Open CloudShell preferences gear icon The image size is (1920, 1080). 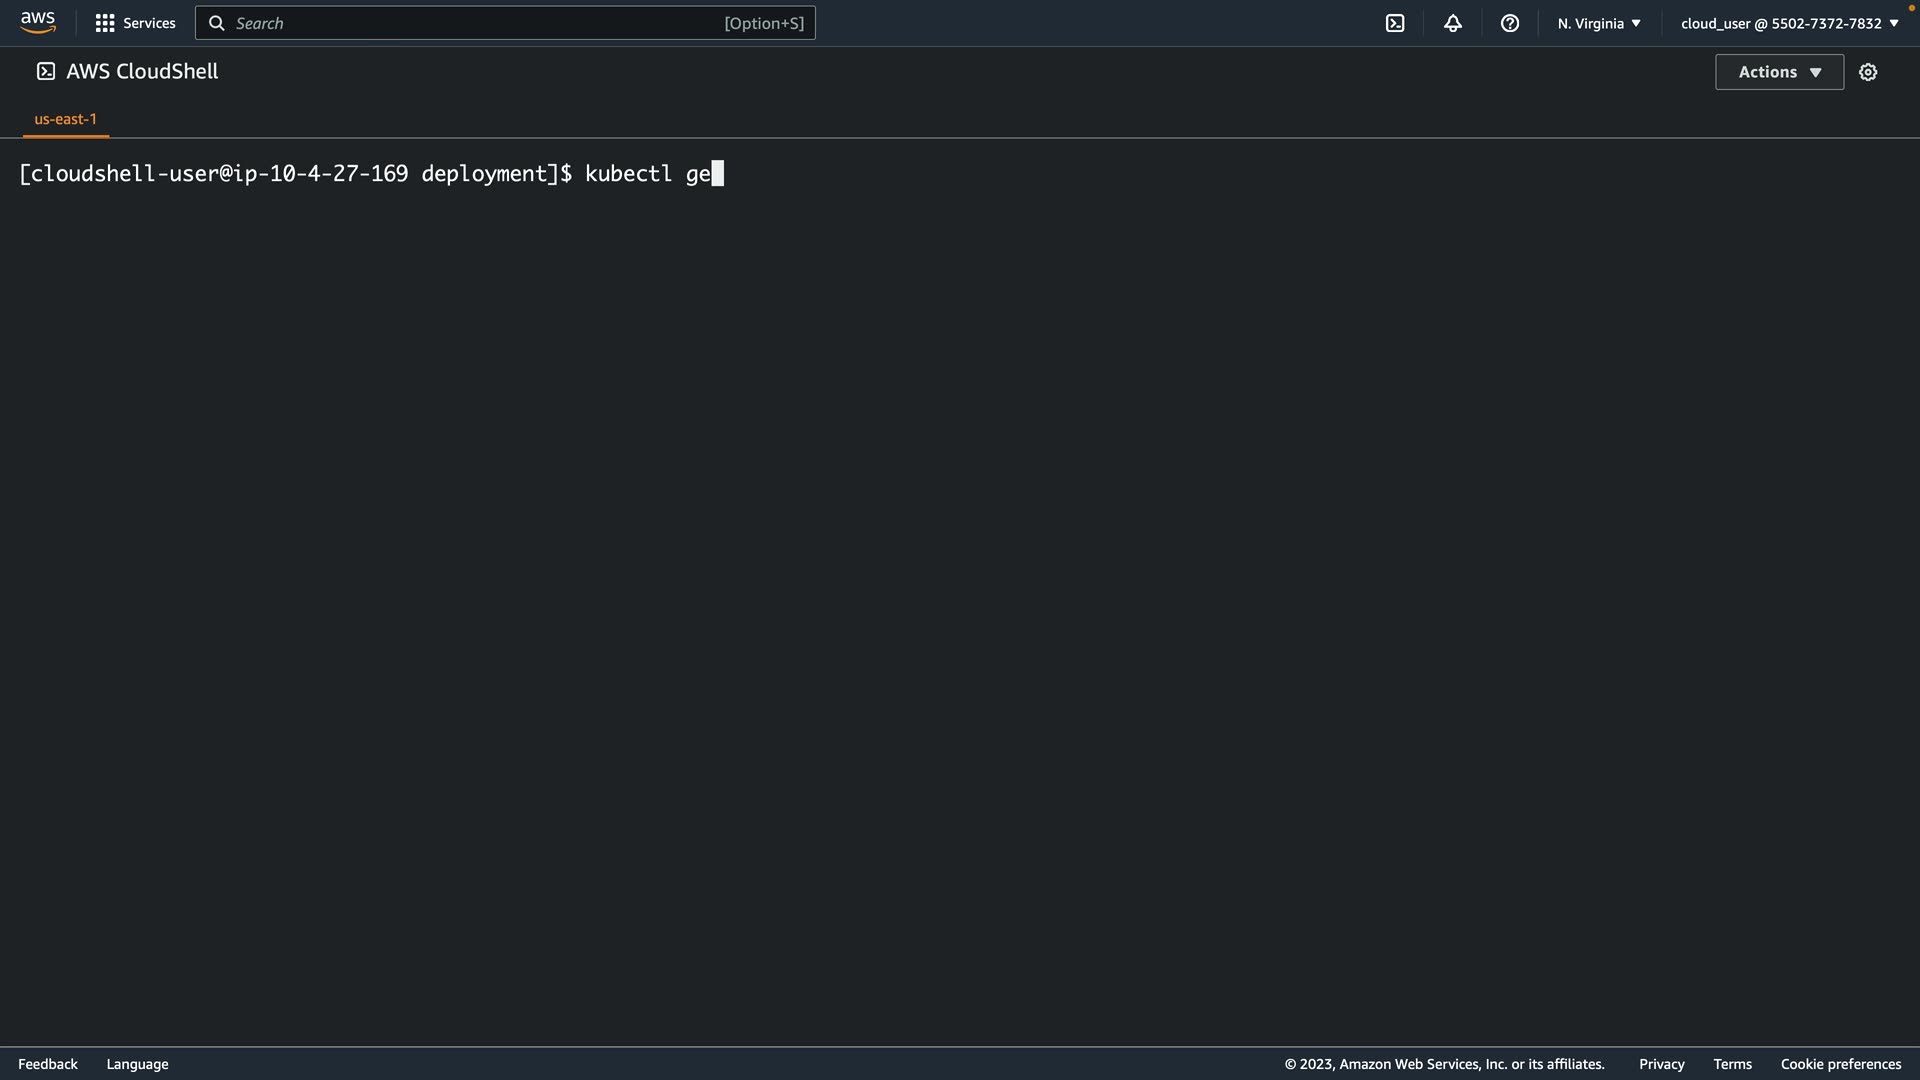coord(1868,72)
